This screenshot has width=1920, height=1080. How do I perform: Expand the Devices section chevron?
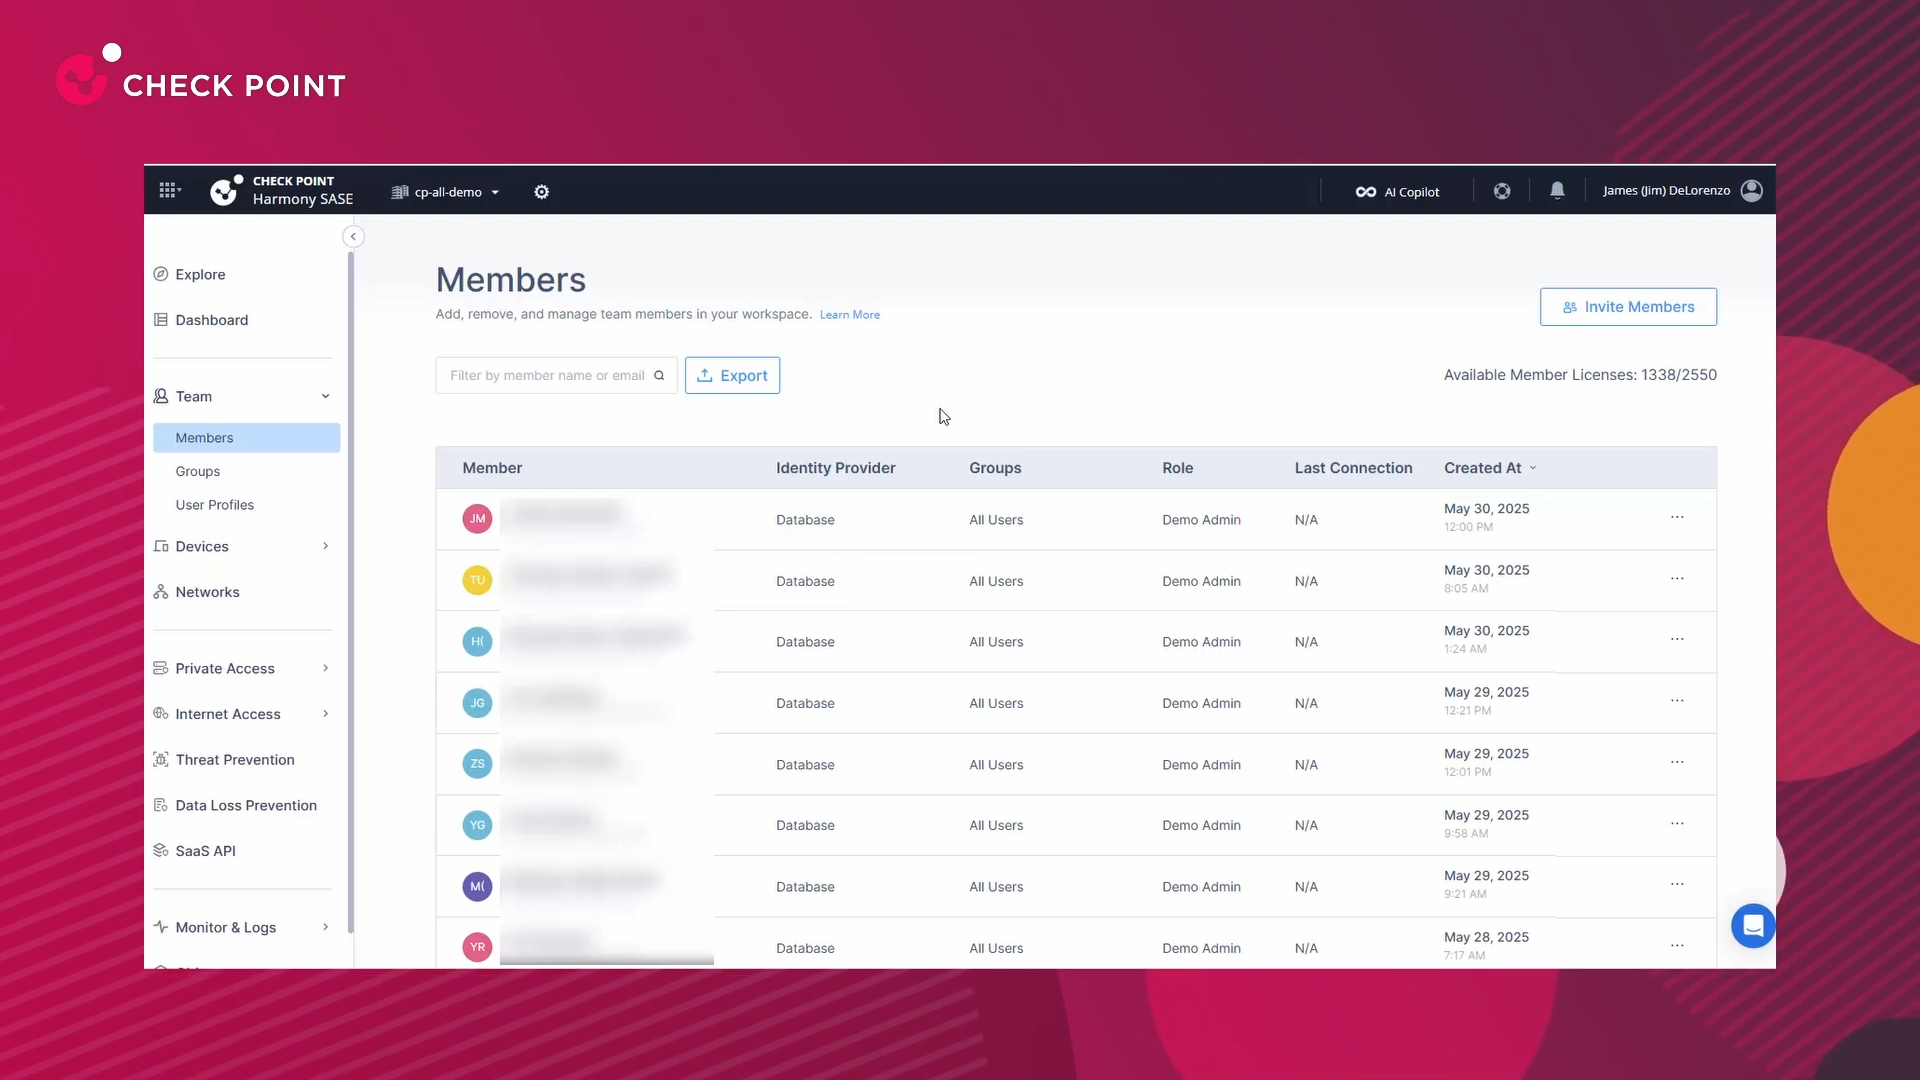tap(326, 546)
